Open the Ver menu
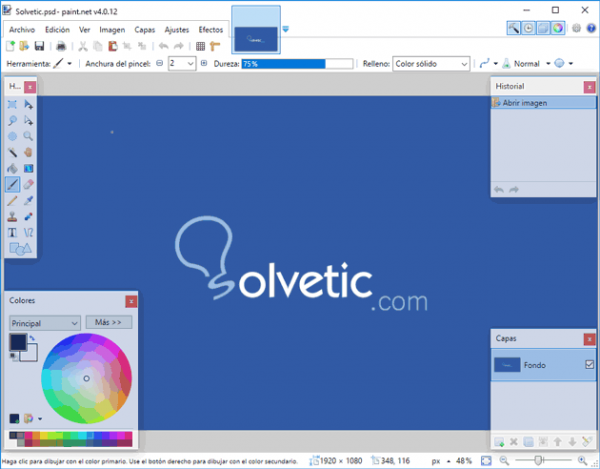Viewport: 600px width, 469px height. tap(85, 30)
